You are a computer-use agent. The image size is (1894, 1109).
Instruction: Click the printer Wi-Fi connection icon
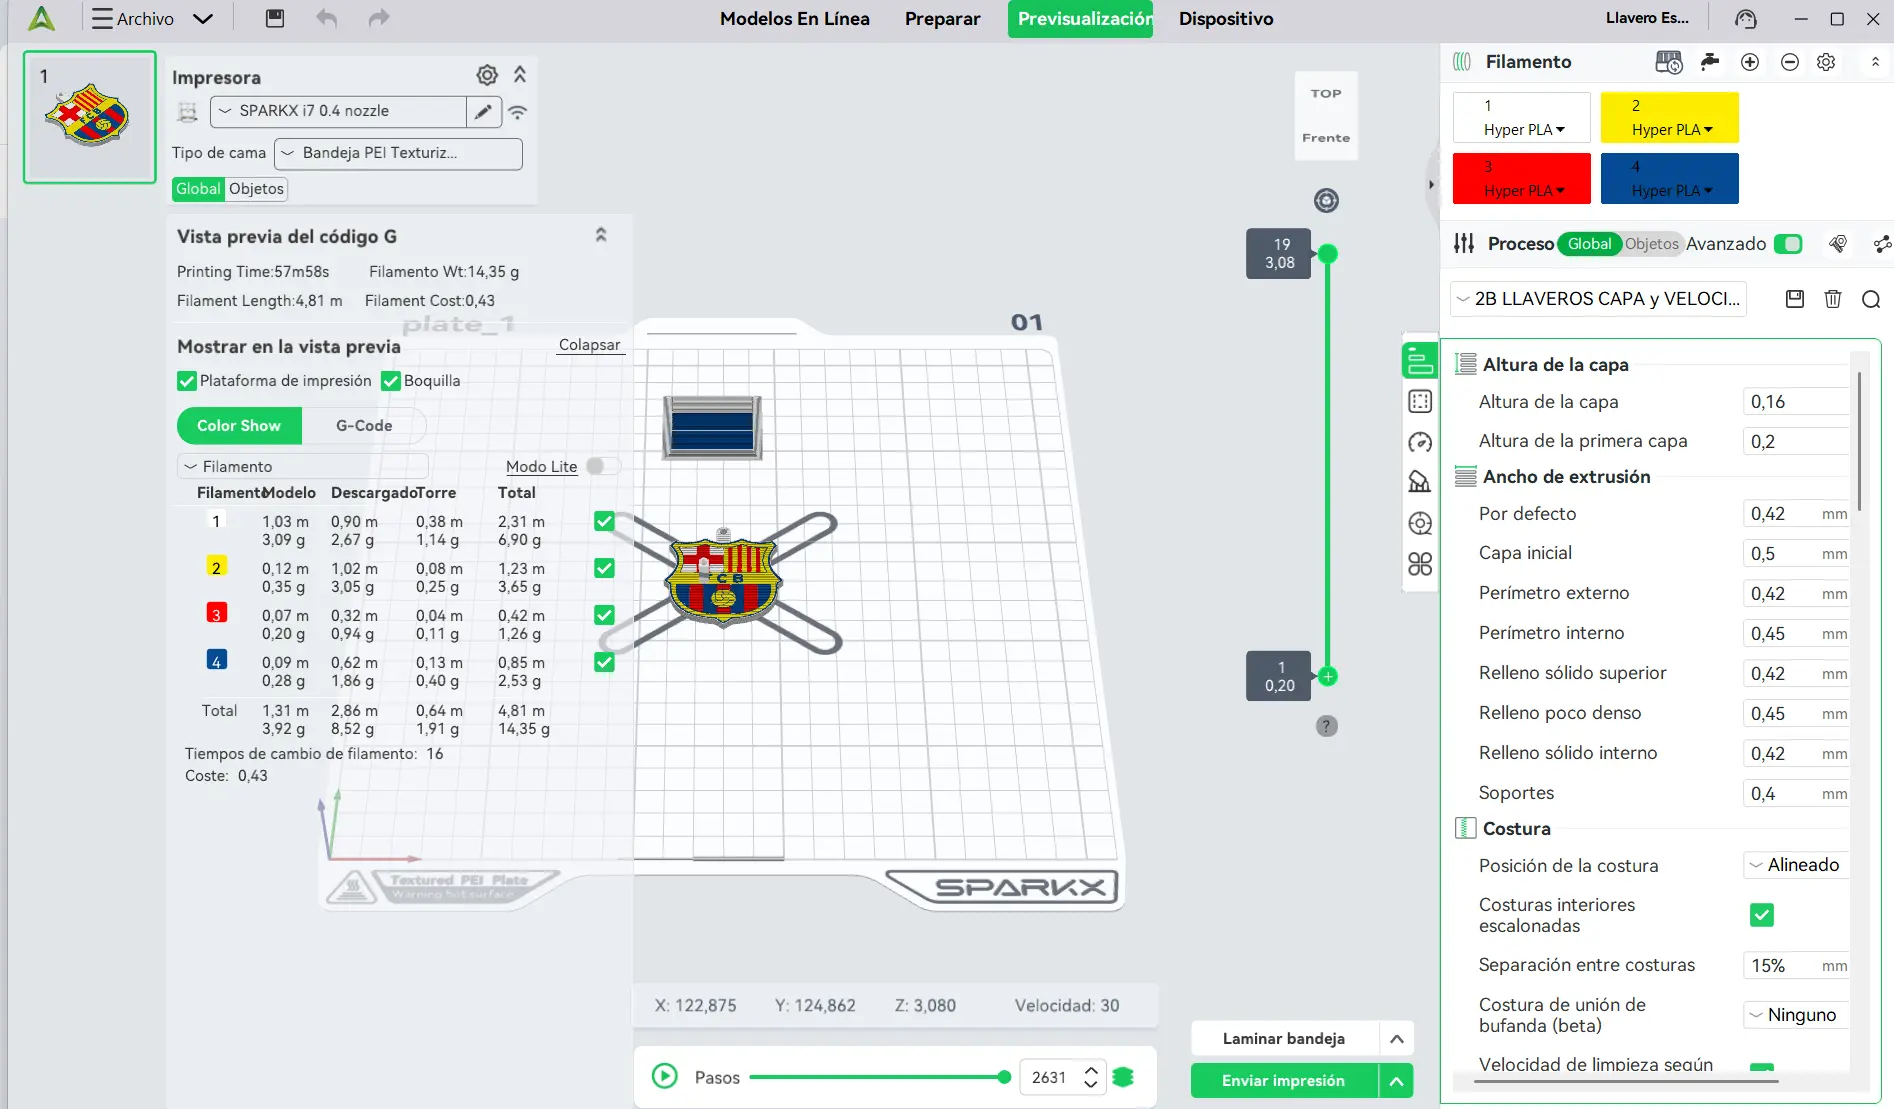pyautogui.click(x=517, y=112)
